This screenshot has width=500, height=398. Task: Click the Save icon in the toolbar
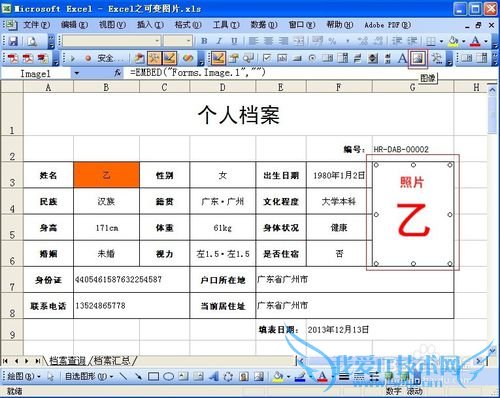(13, 41)
